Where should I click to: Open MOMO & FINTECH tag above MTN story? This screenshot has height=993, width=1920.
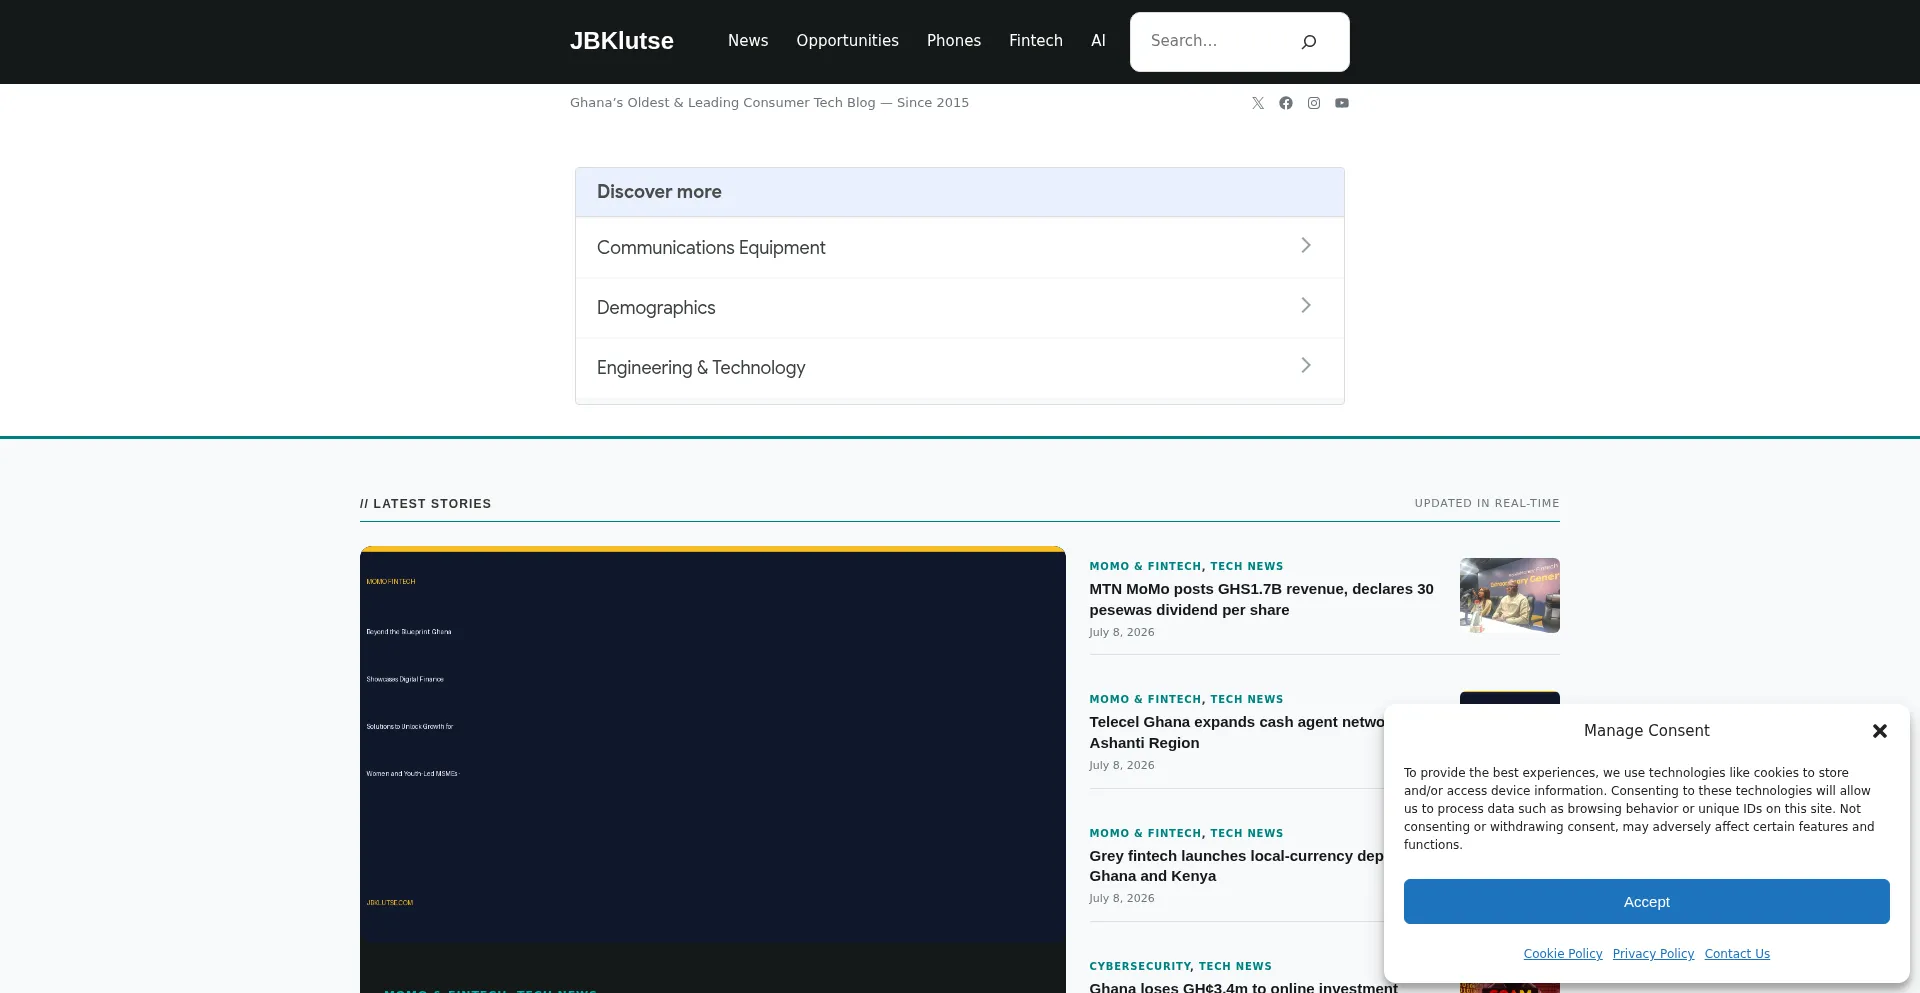coord(1145,566)
